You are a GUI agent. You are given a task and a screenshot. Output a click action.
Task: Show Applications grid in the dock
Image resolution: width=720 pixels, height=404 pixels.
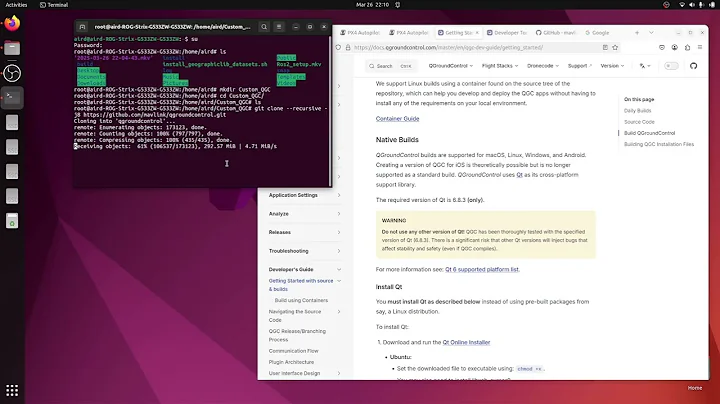12,391
